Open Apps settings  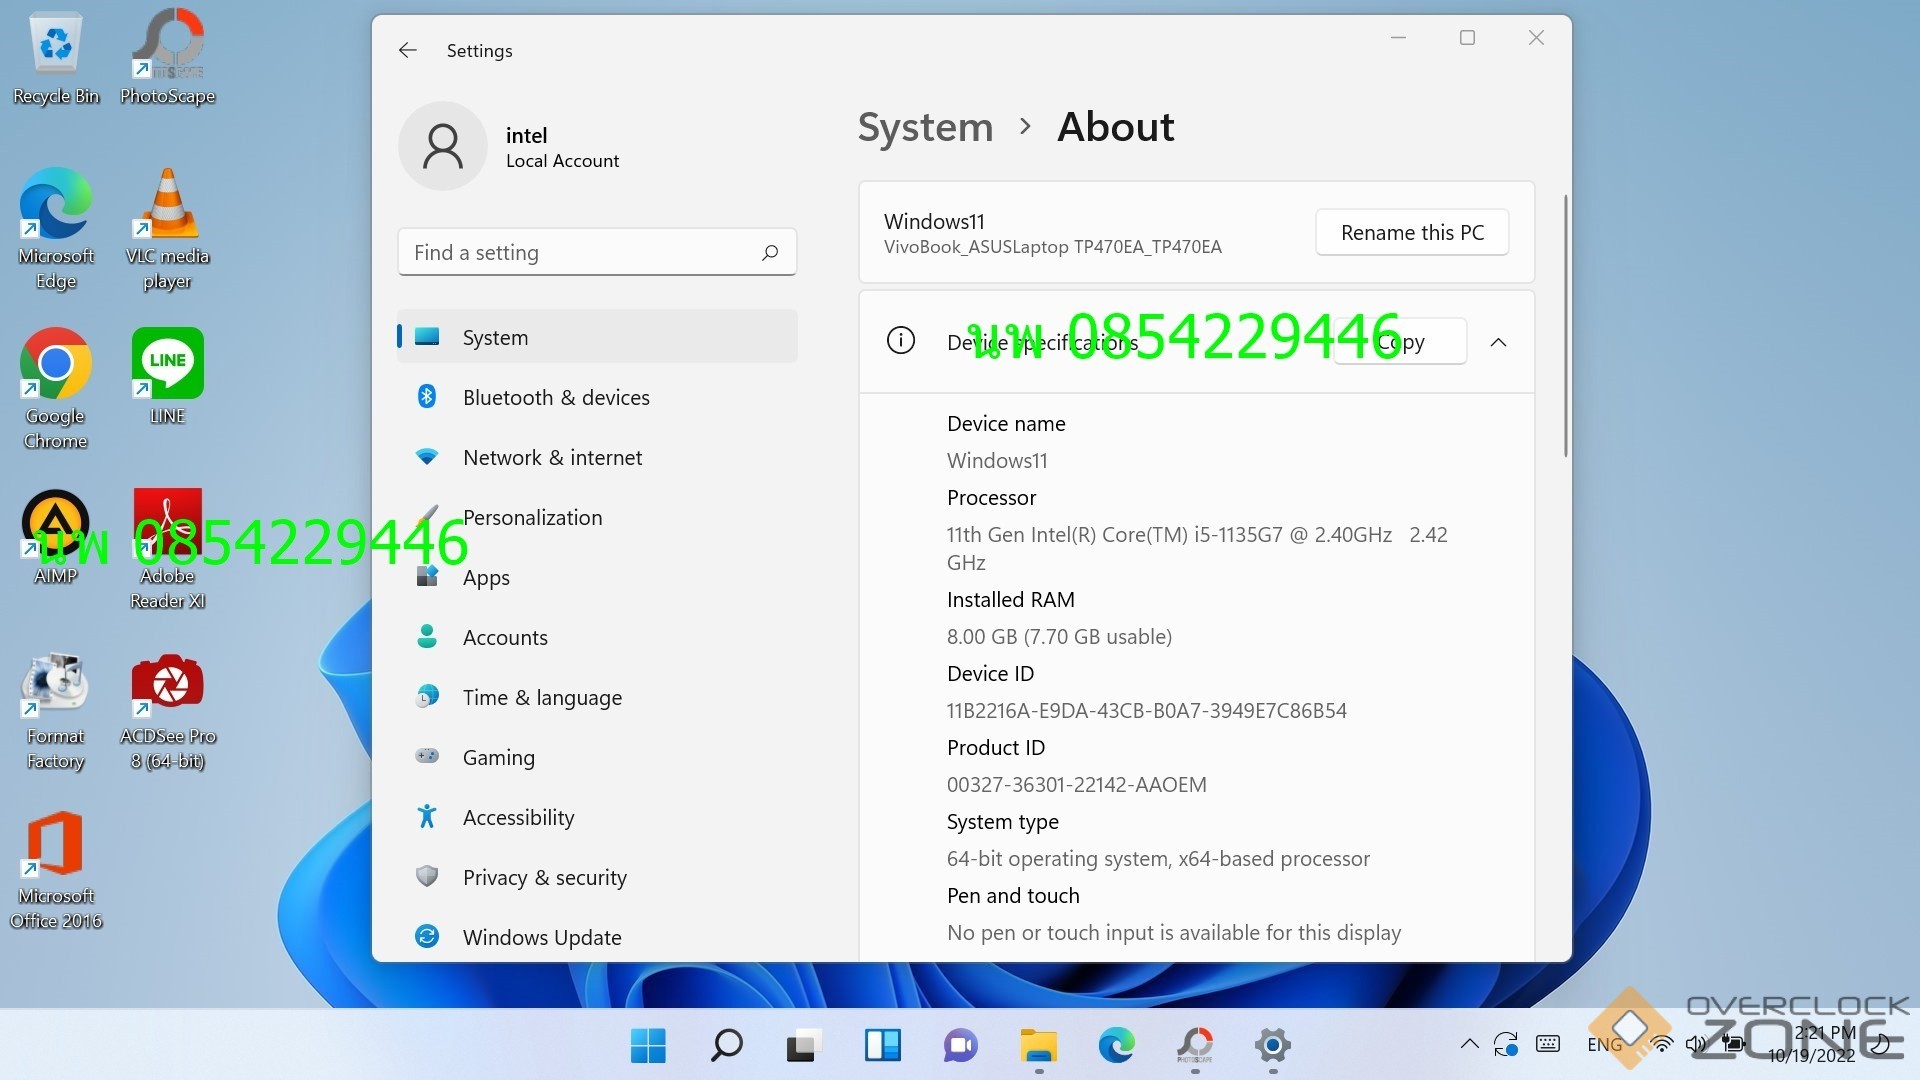point(597,577)
